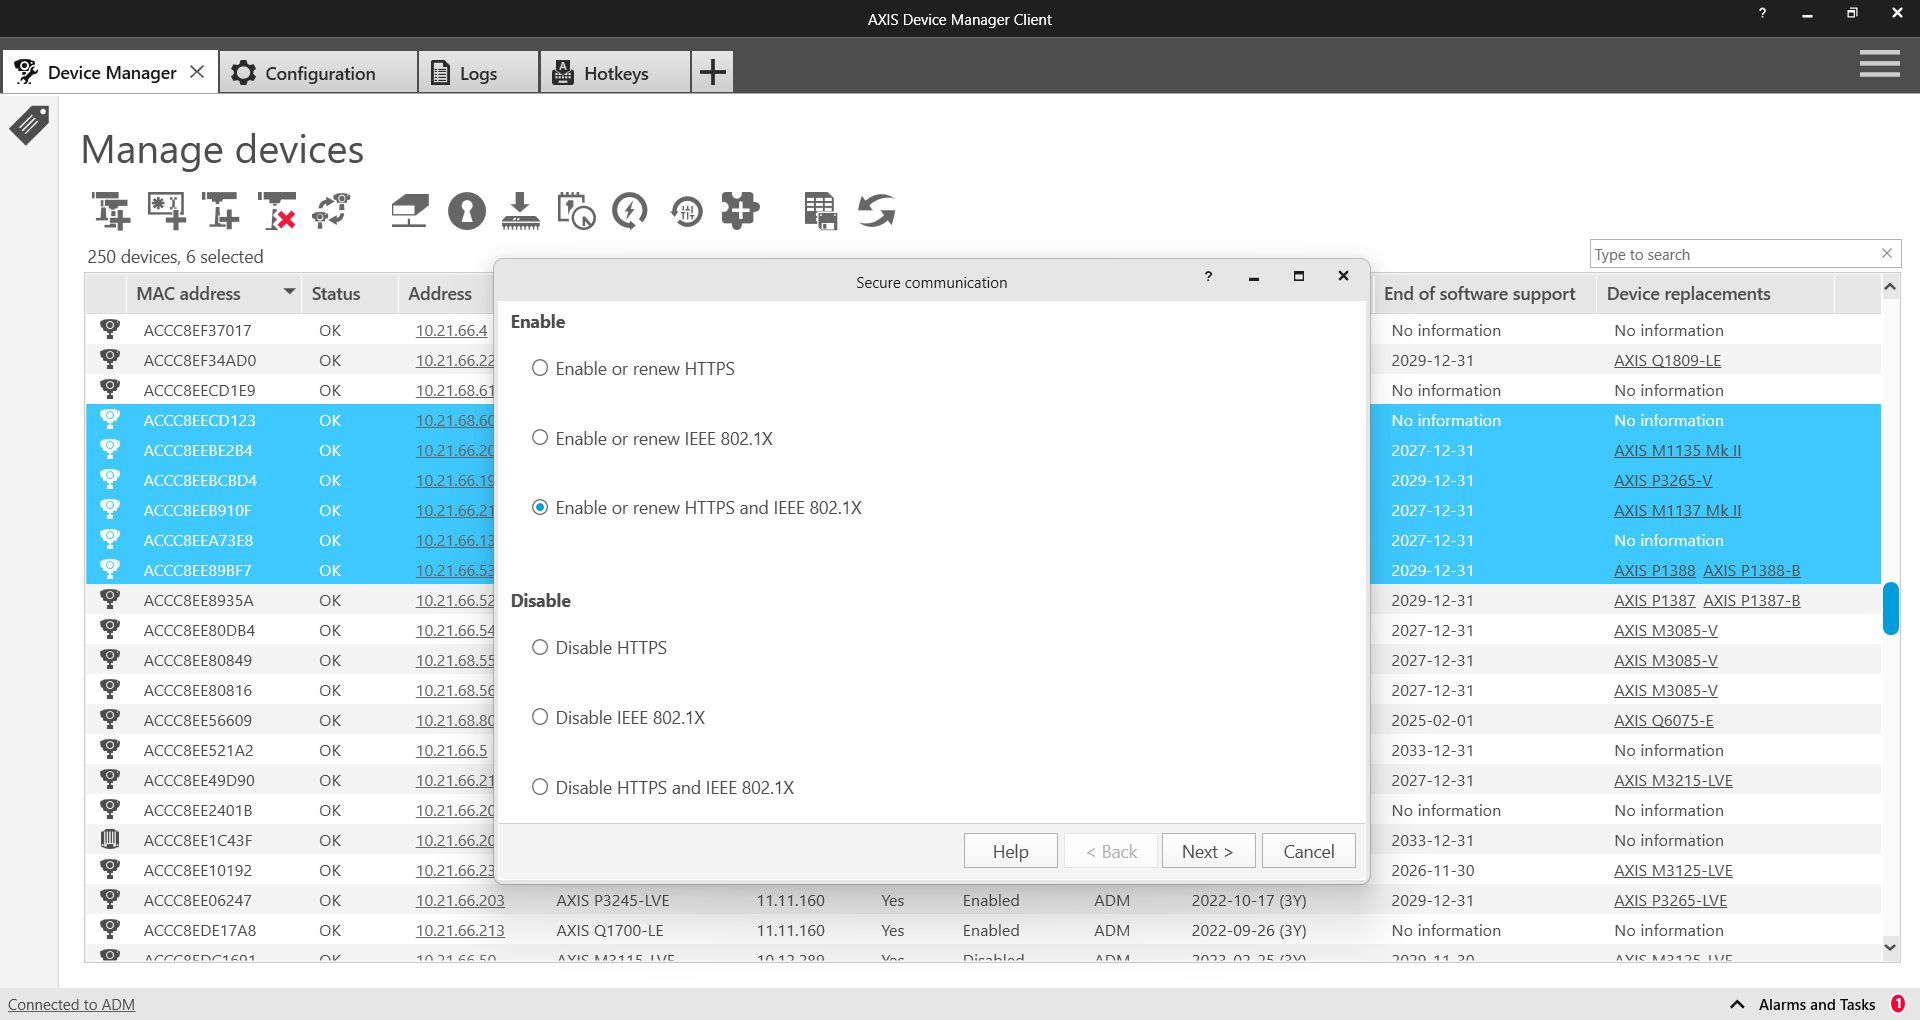This screenshot has width=1920, height=1020.
Task: Open AXIS Q1809-LE replacement link
Action: 1667,360
